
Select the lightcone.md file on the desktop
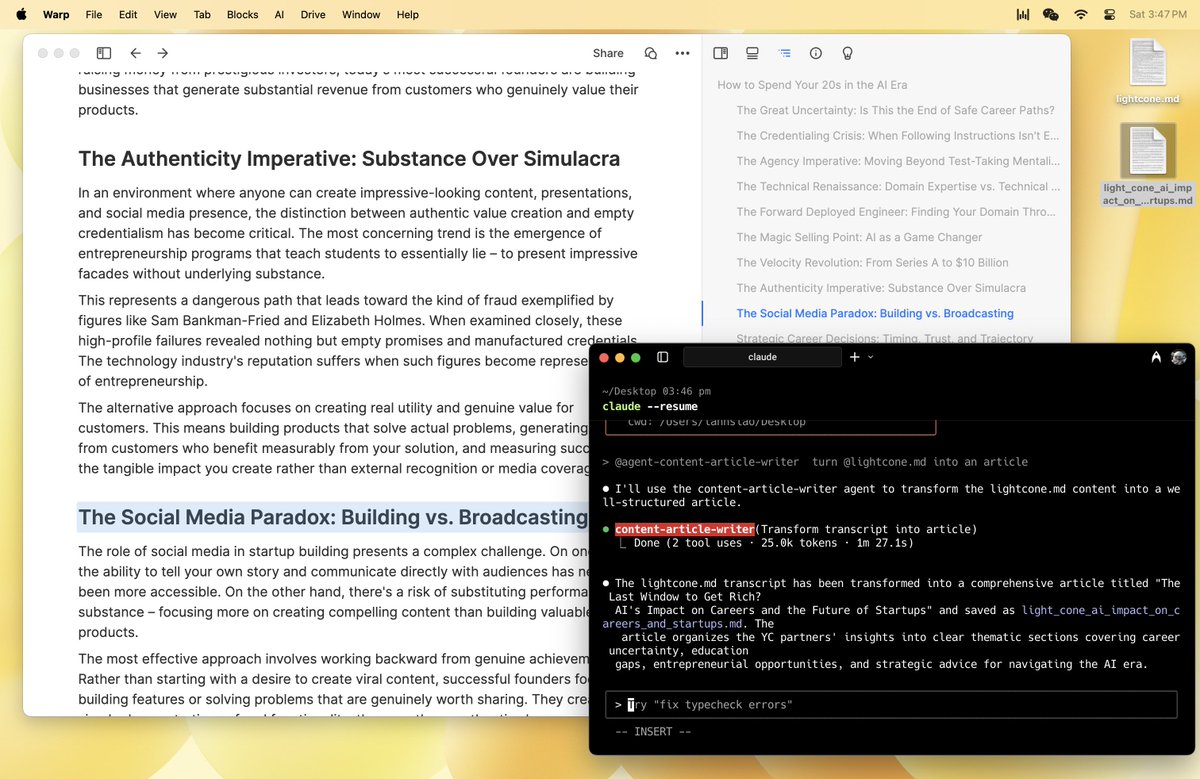(1147, 72)
